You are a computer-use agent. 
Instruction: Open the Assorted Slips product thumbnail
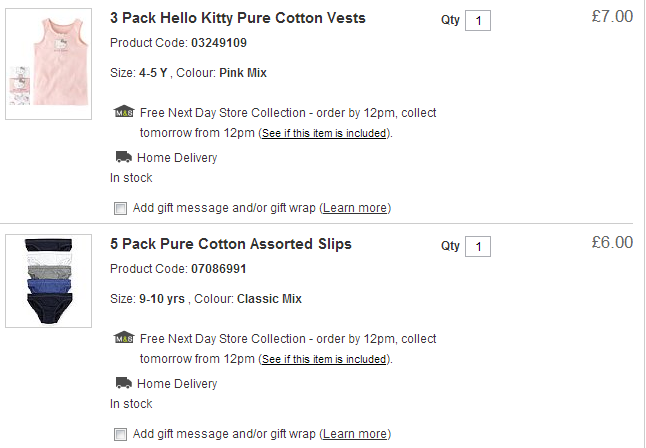[x=49, y=281]
